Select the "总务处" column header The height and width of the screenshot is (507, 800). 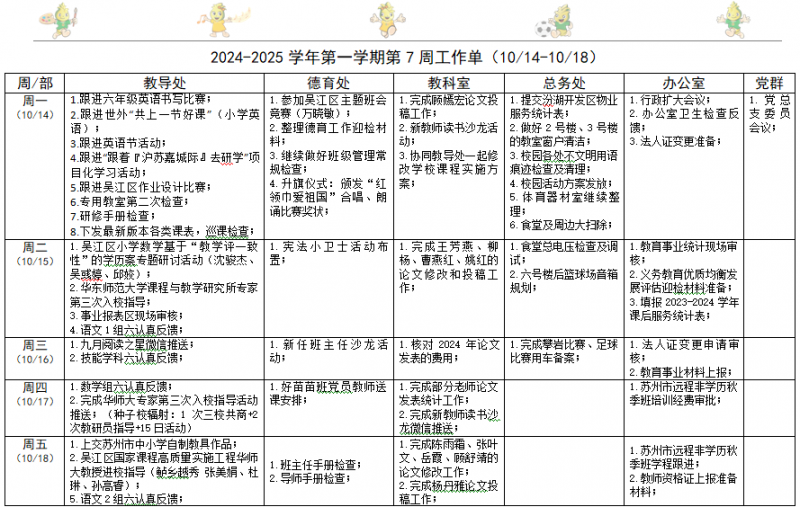tap(564, 83)
